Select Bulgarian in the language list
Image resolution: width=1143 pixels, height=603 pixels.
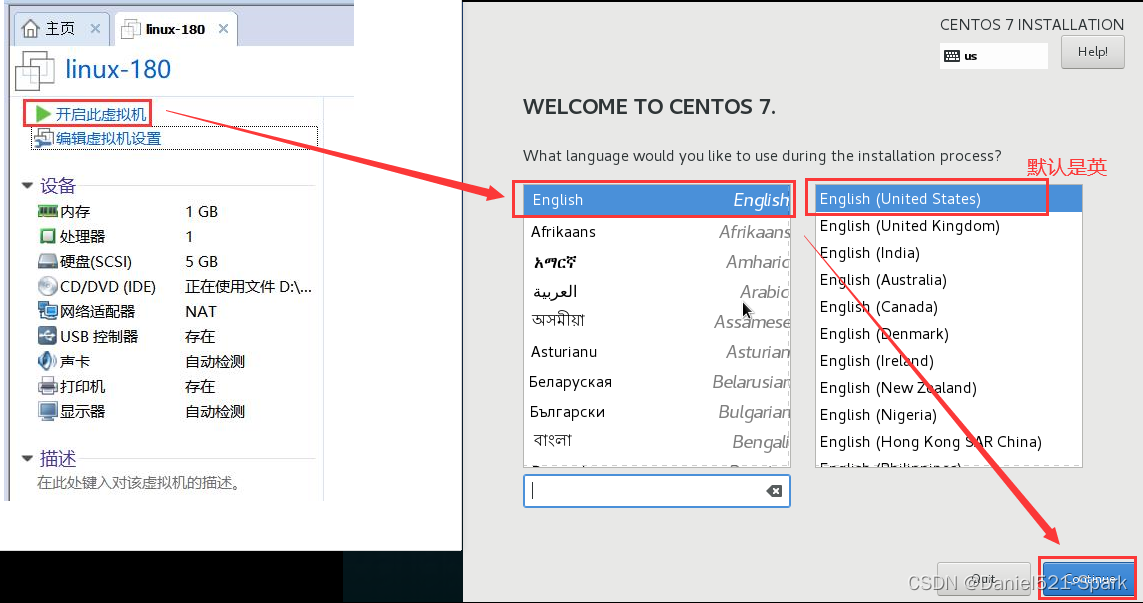[x=657, y=411]
